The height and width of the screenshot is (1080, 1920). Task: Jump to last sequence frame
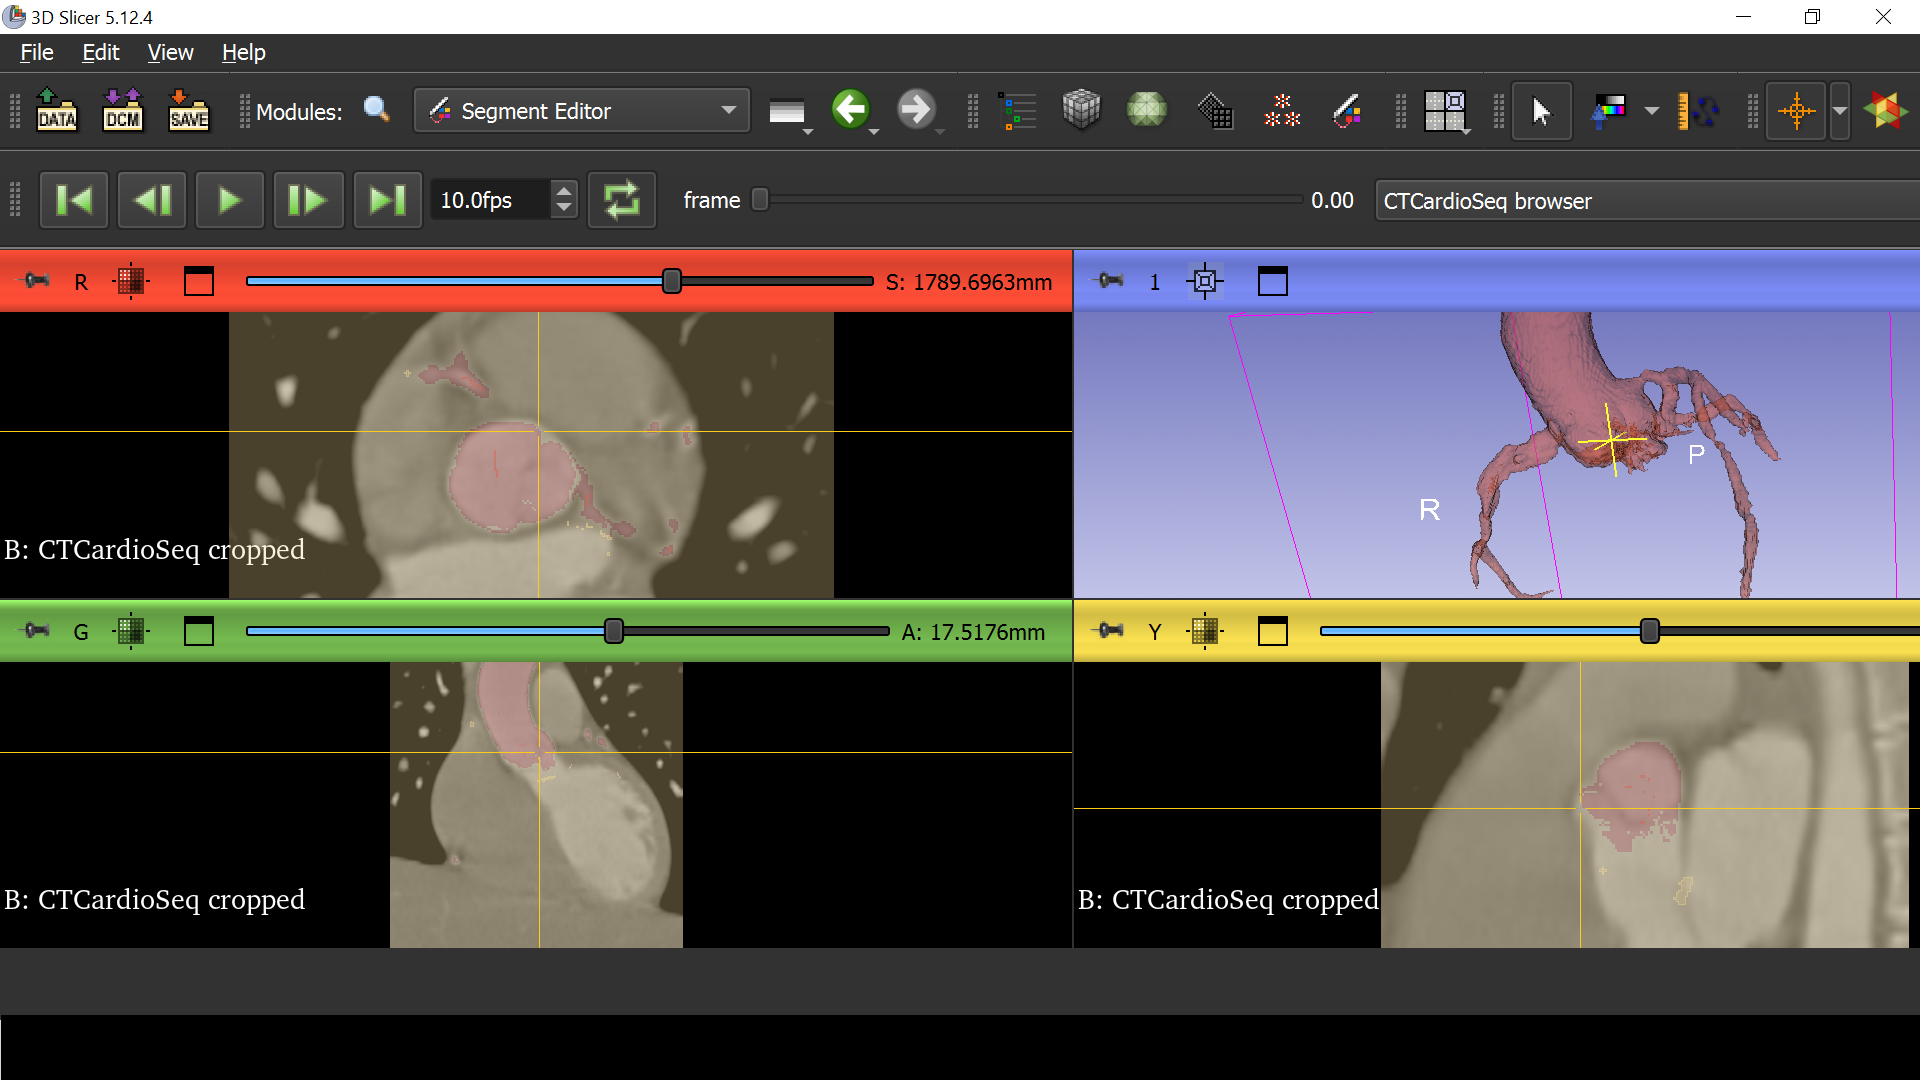click(387, 200)
